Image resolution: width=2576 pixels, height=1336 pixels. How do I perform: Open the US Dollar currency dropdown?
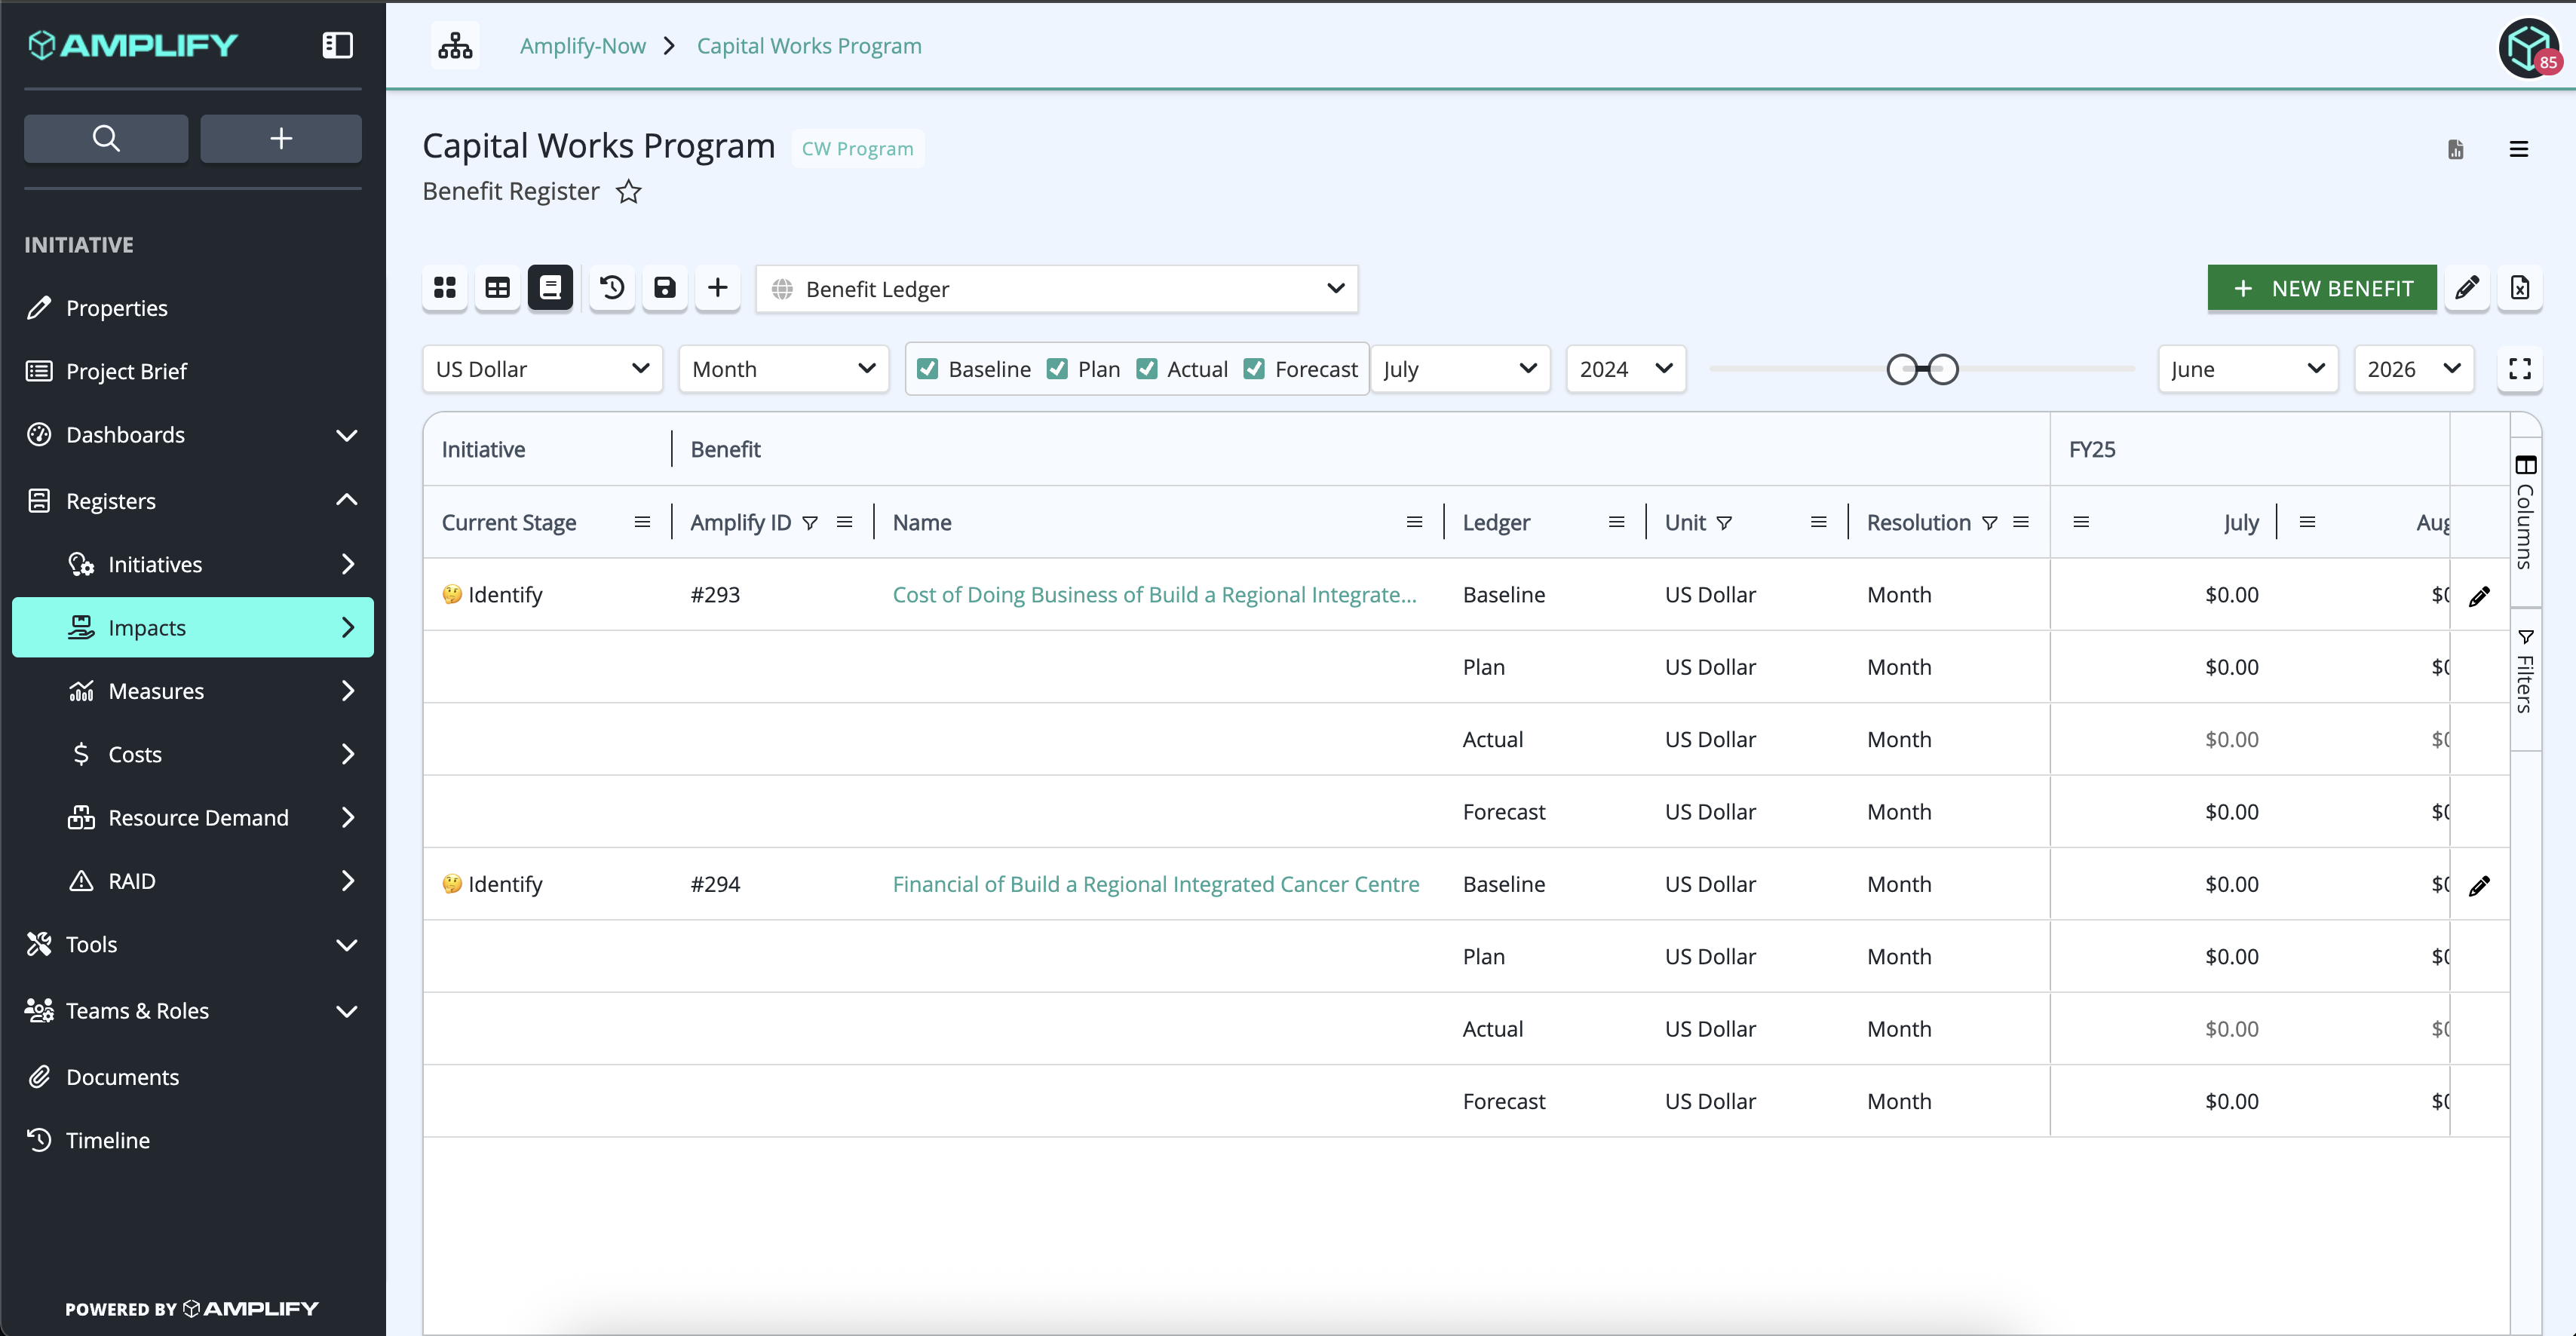tap(542, 369)
